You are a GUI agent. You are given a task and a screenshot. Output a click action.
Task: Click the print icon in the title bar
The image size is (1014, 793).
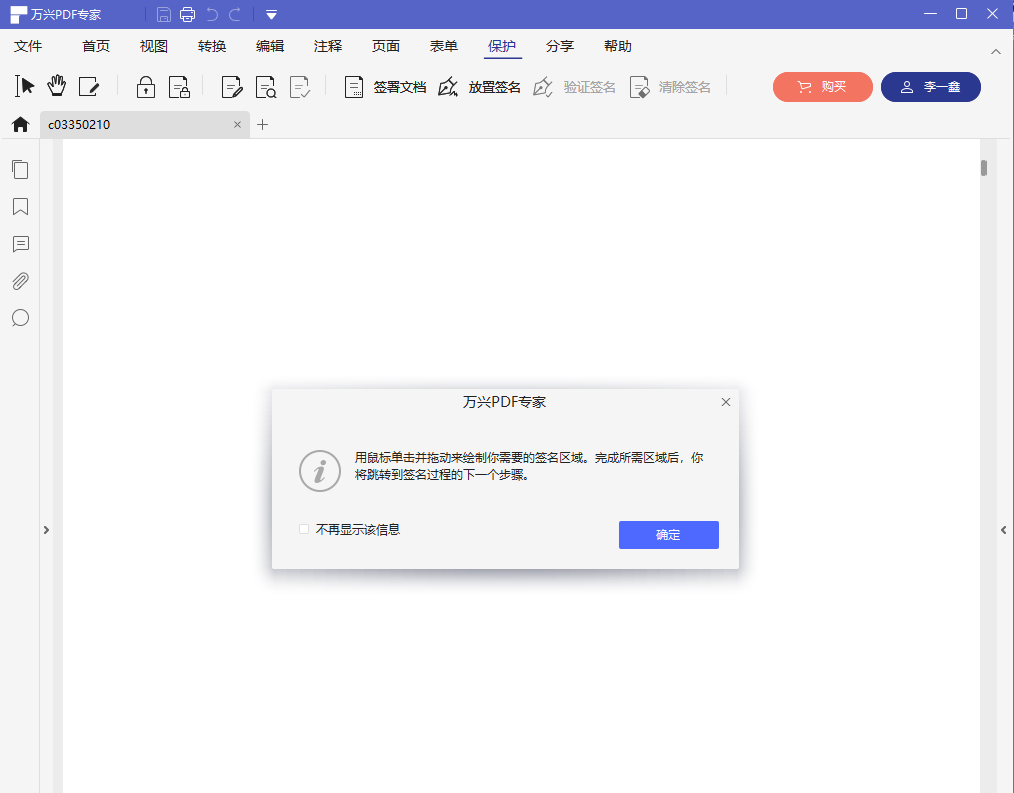click(188, 14)
